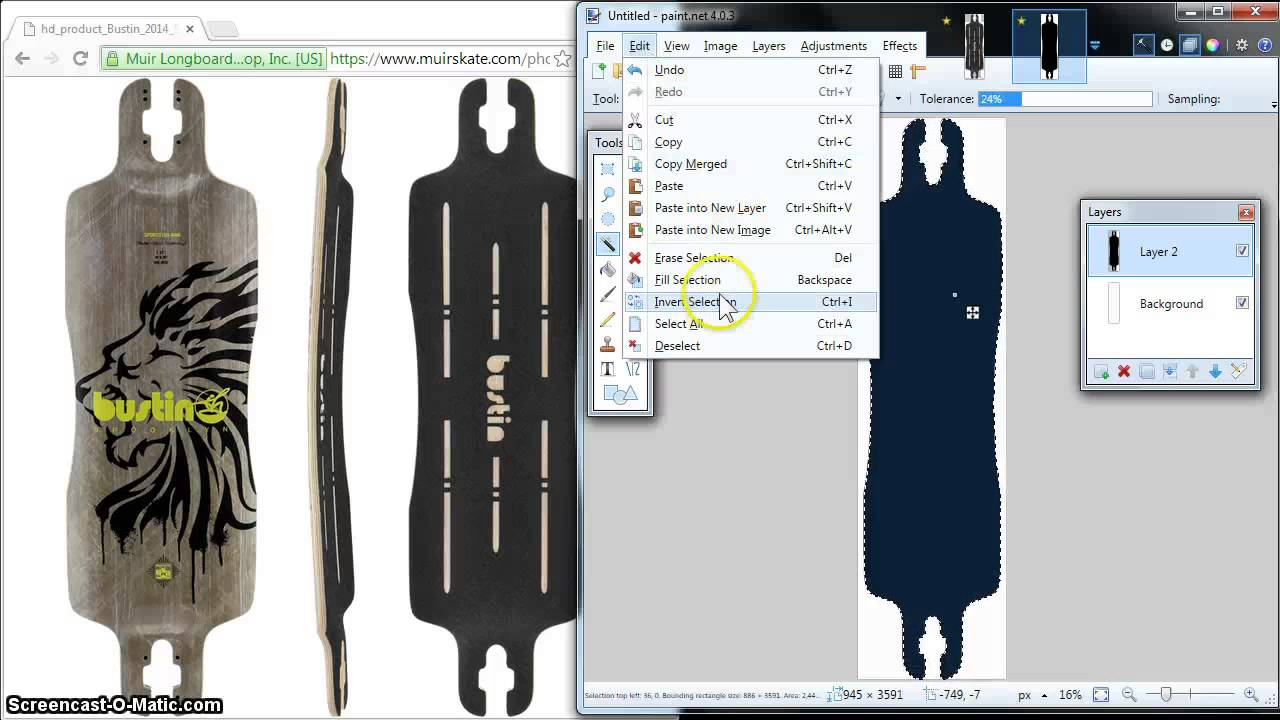Toggle Layer 2 visibility checkbox

tap(1242, 251)
